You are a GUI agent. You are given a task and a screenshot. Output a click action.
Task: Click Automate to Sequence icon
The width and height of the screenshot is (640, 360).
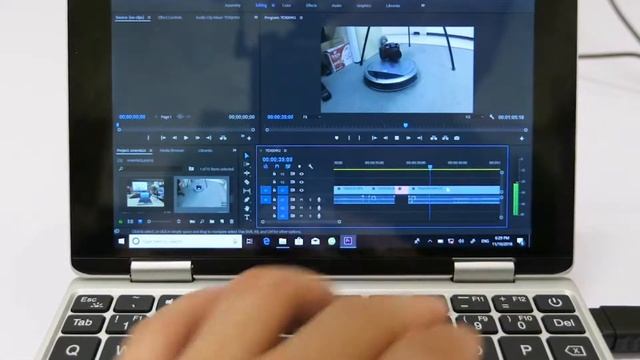(192, 222)
